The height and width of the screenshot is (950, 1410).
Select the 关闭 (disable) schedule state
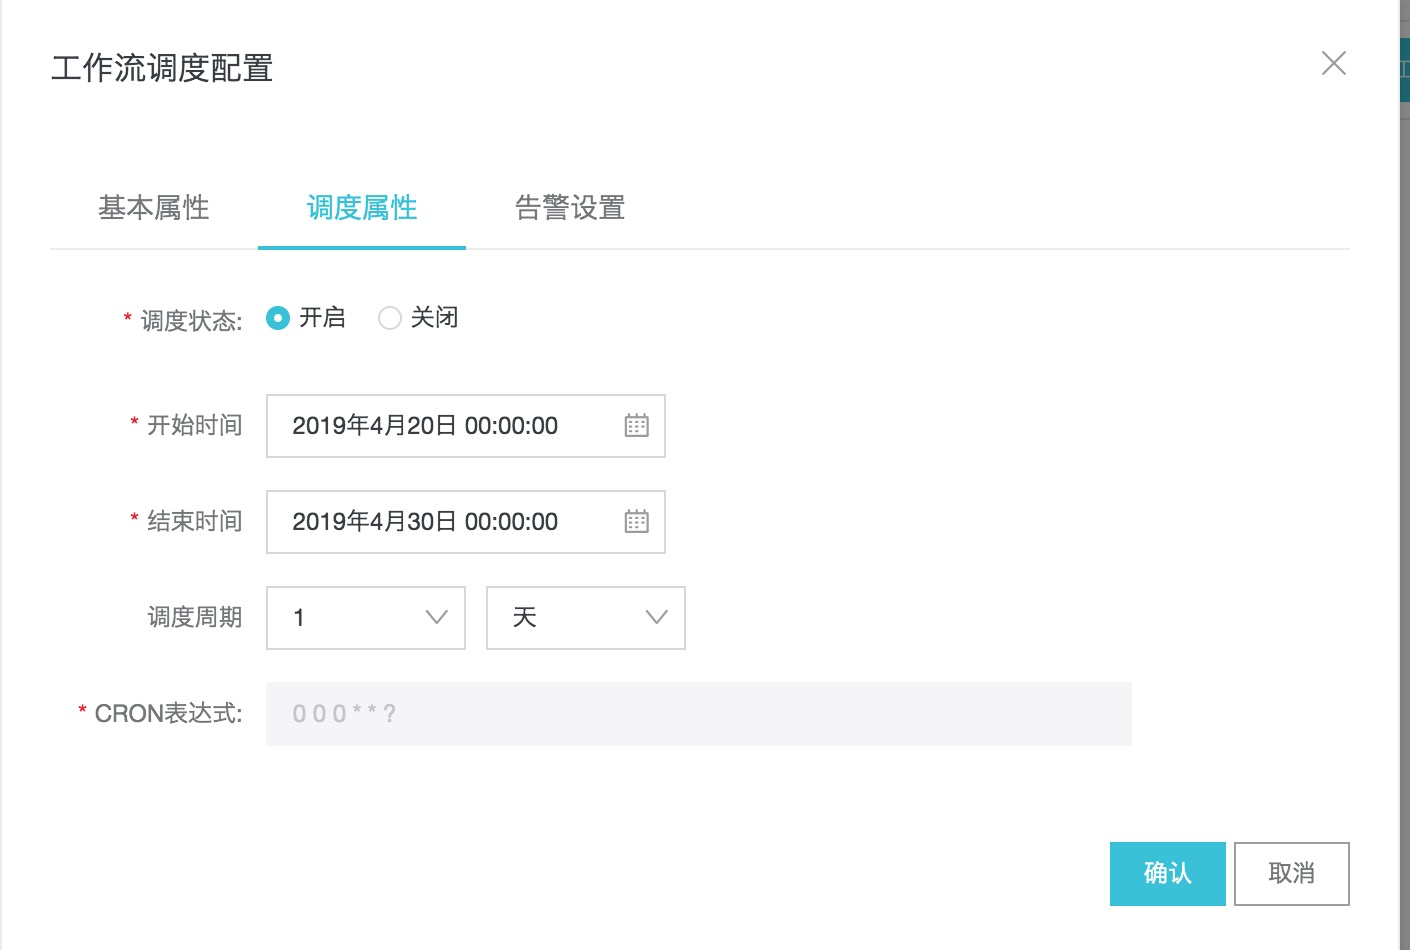390,318
